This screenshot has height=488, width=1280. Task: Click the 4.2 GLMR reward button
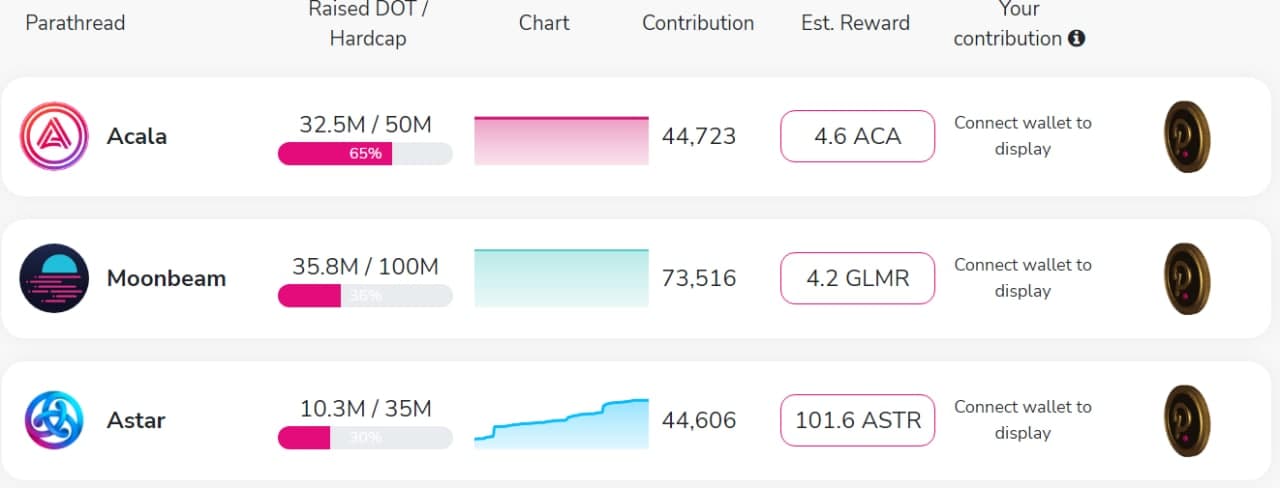click(857, 278)
